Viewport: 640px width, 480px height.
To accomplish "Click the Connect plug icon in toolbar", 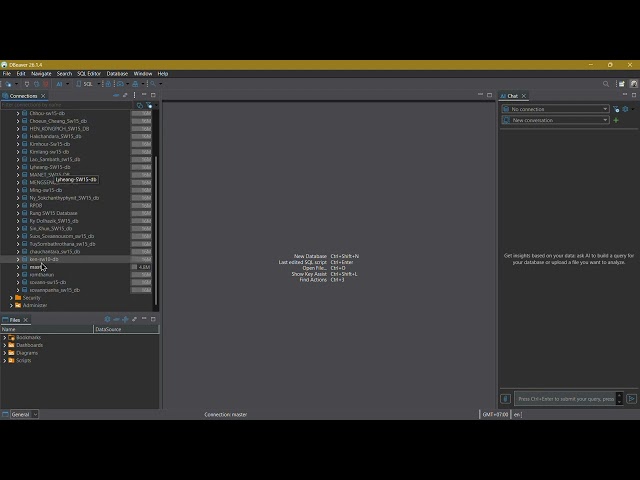I will (x=27, y=84).
